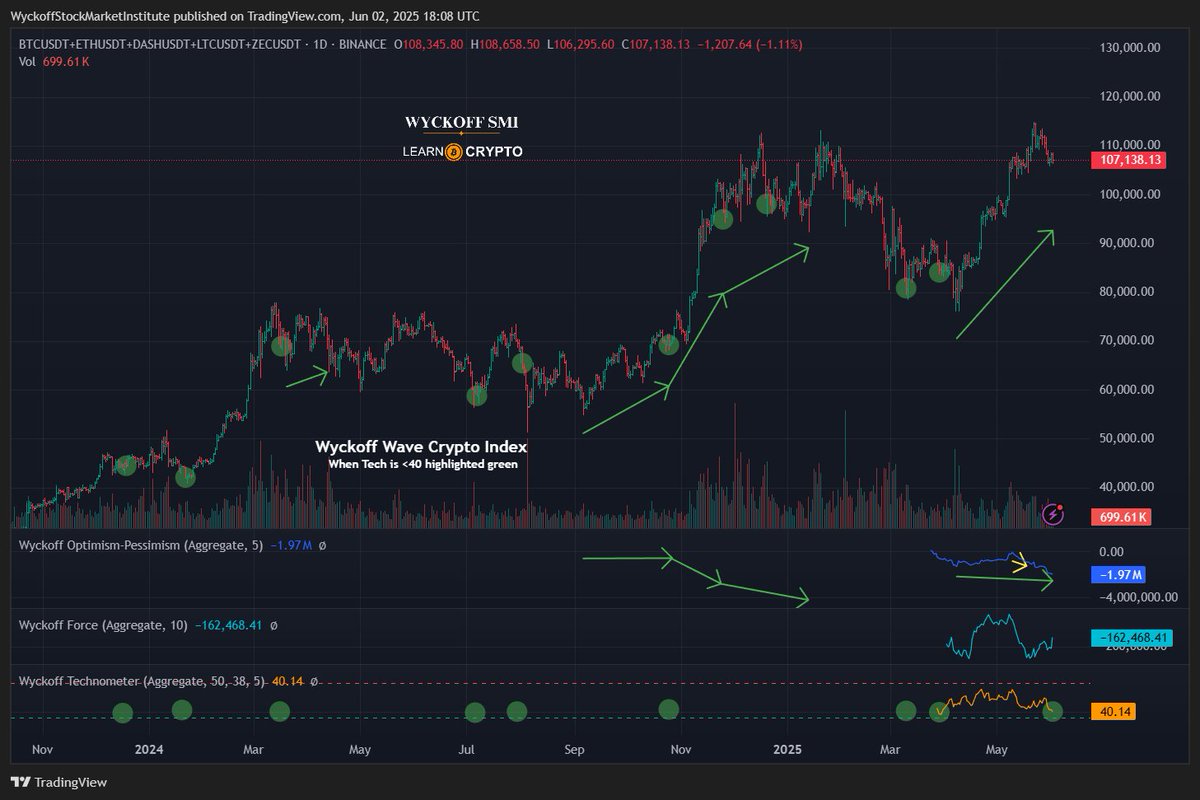Click the Vol 699.61K legend under the symbol
1200x800 pixels.
(x=55, y=62)
